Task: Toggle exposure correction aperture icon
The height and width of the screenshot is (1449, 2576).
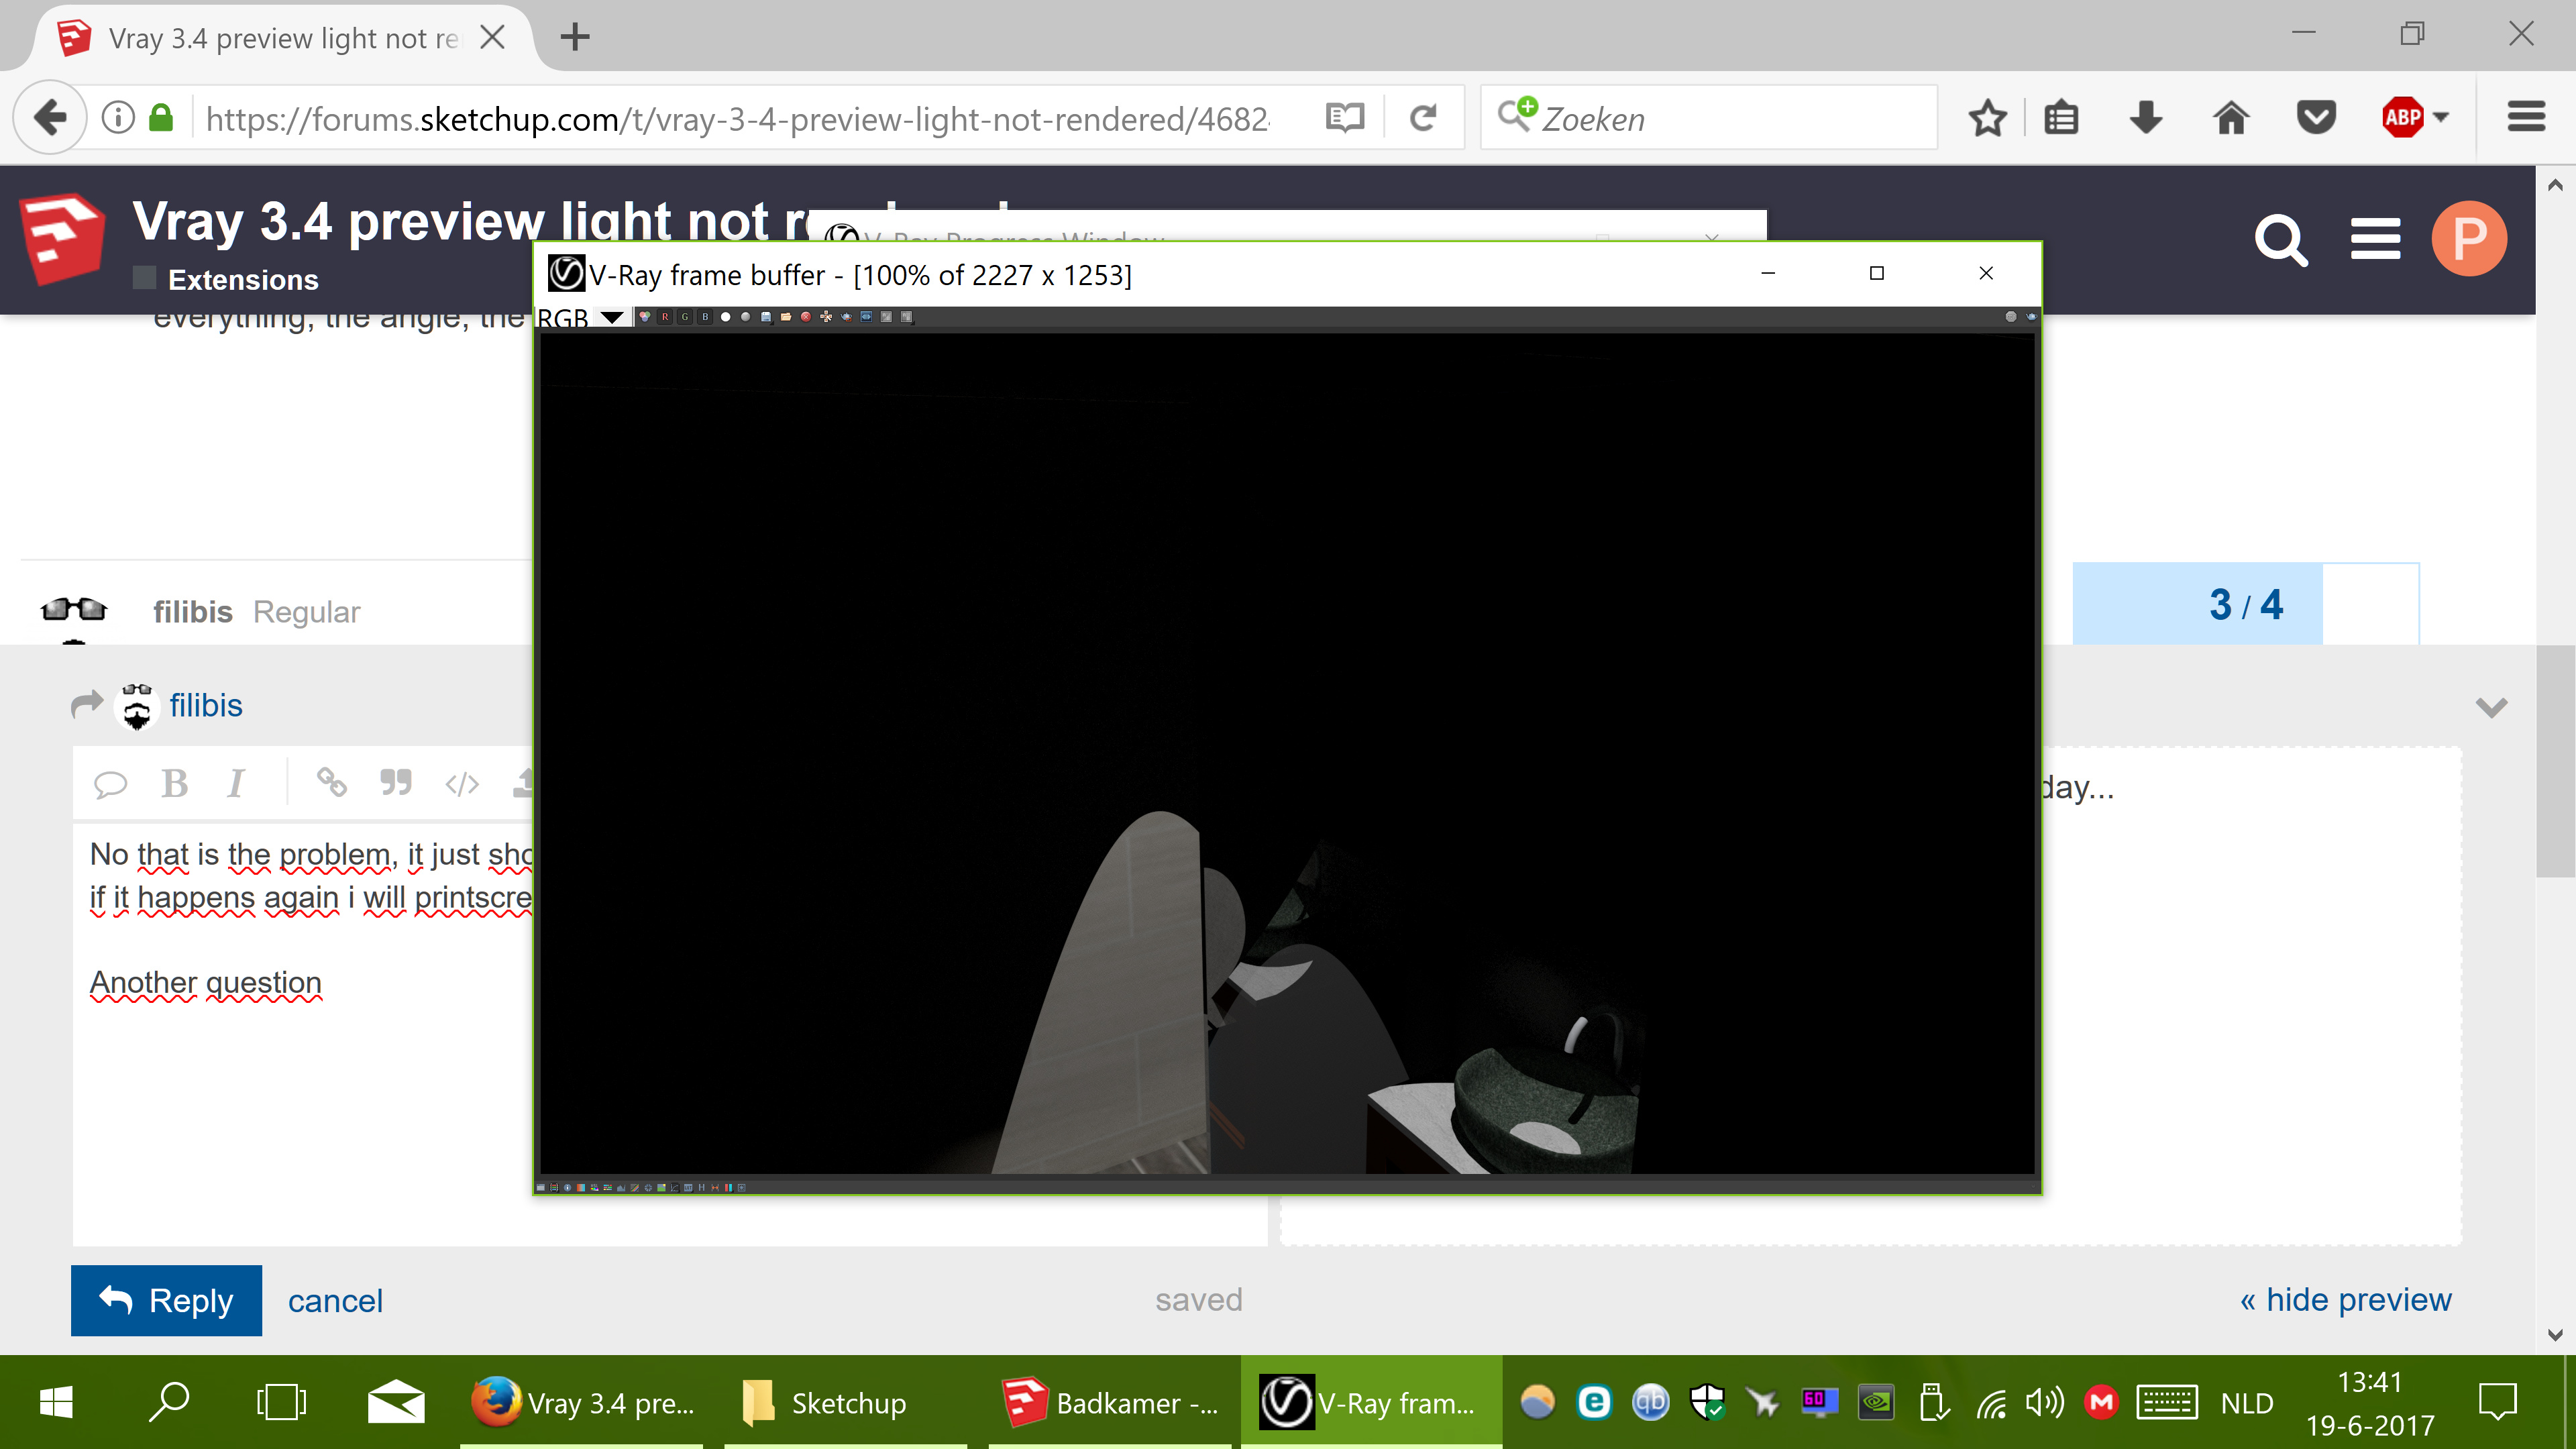Action: coord(649,1188)
